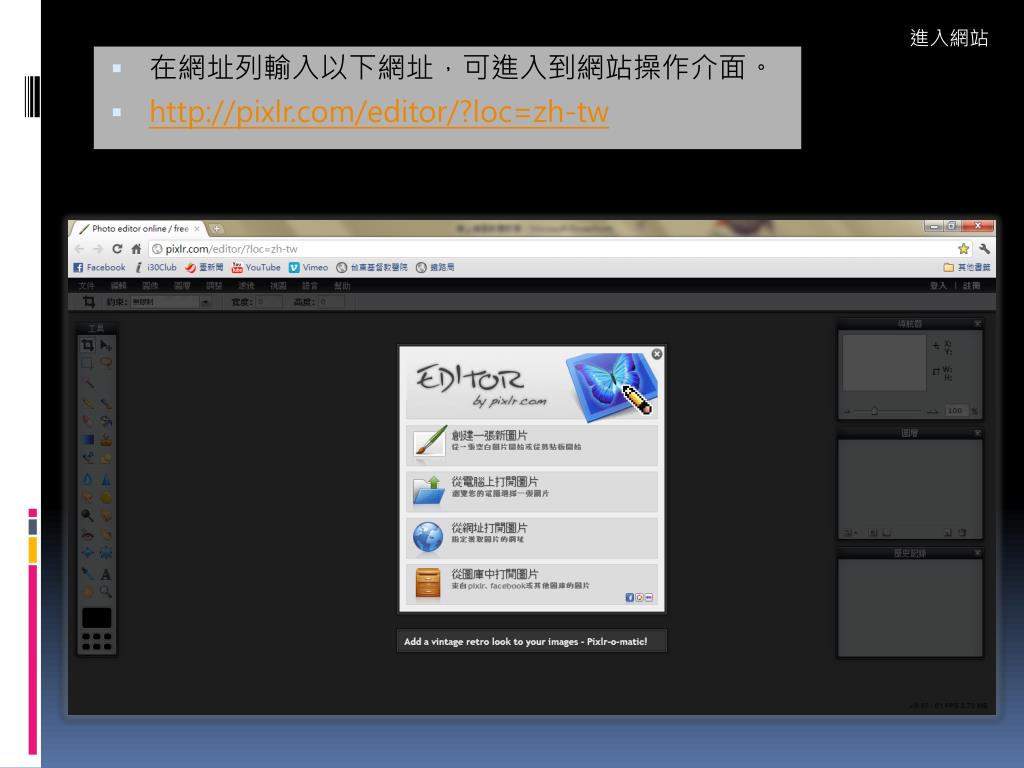
Task: Click the browser home button
Action: click(x=136, y=249)
